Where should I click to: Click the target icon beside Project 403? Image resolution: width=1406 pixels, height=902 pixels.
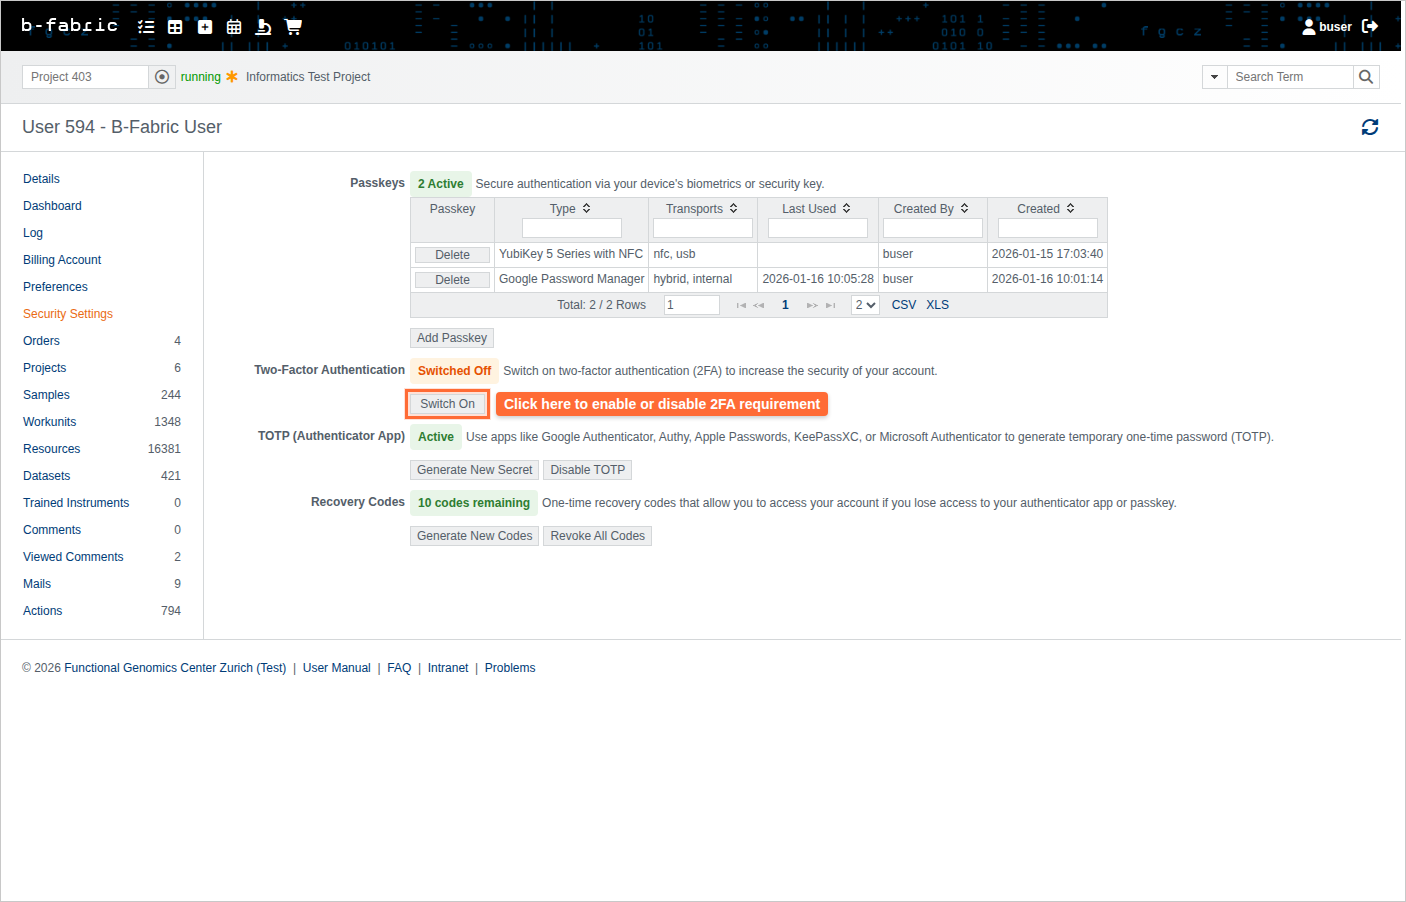[x=162, y=77]
